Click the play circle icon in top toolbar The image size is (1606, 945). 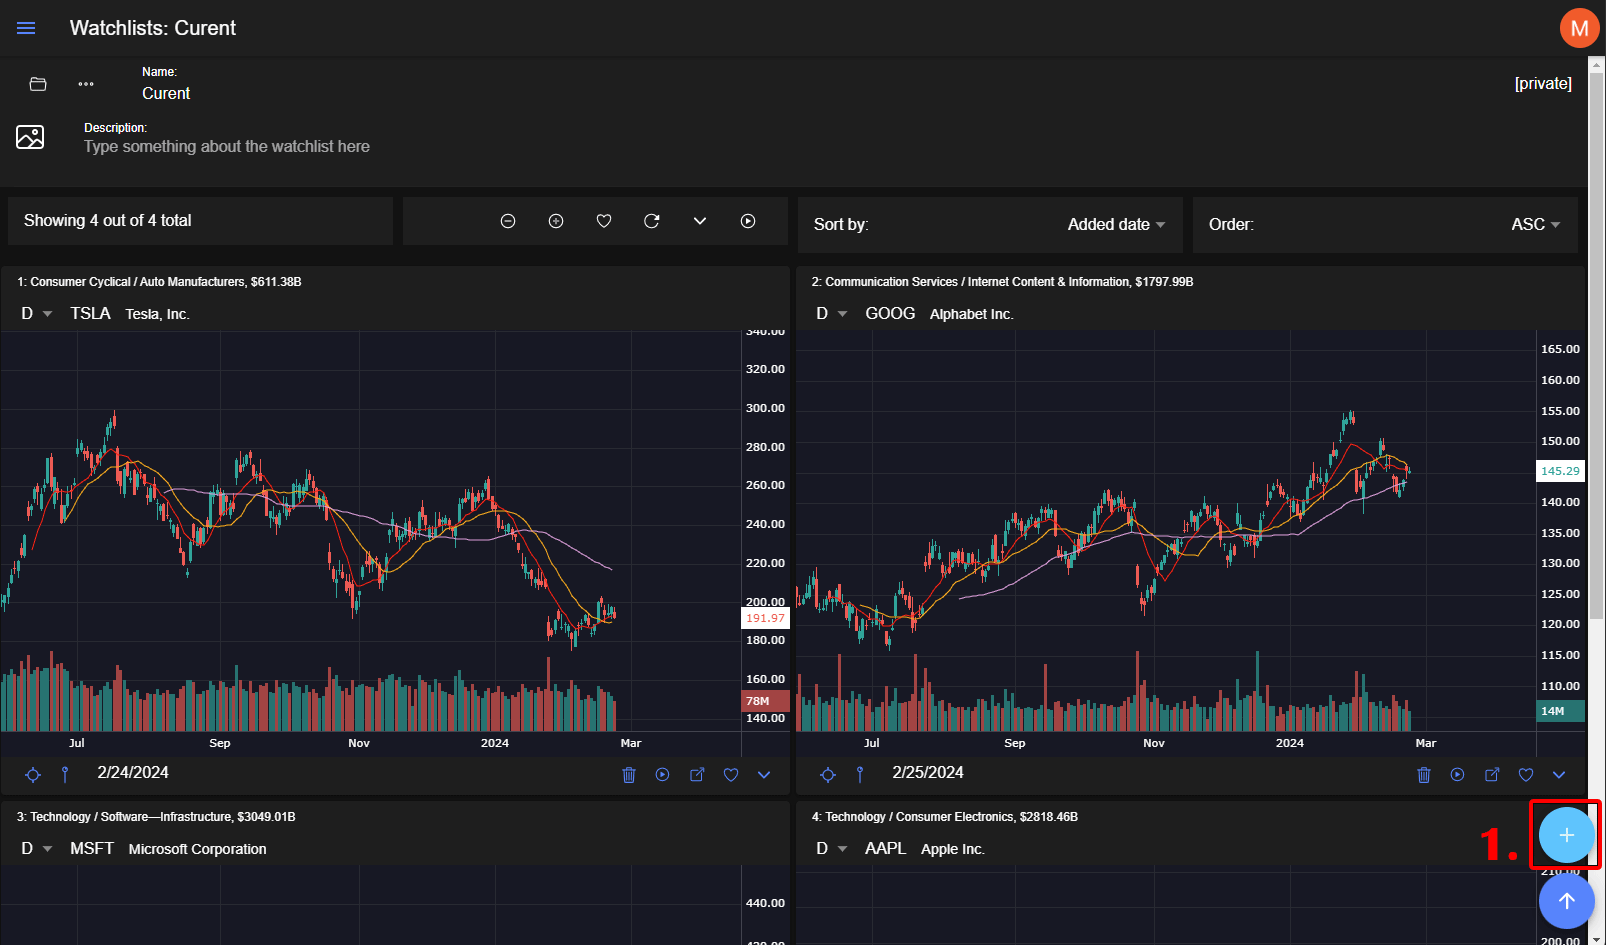pyautogui.click(x=748, y=221)
